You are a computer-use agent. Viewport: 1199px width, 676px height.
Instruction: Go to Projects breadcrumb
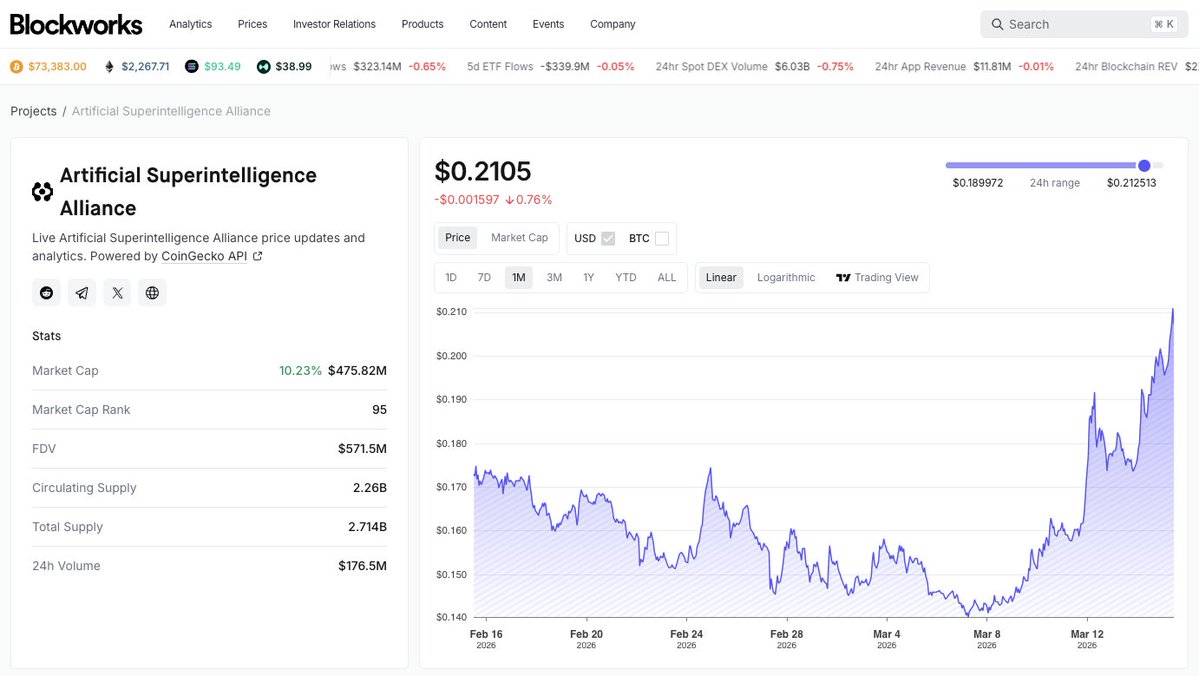(x=34, y=111)
